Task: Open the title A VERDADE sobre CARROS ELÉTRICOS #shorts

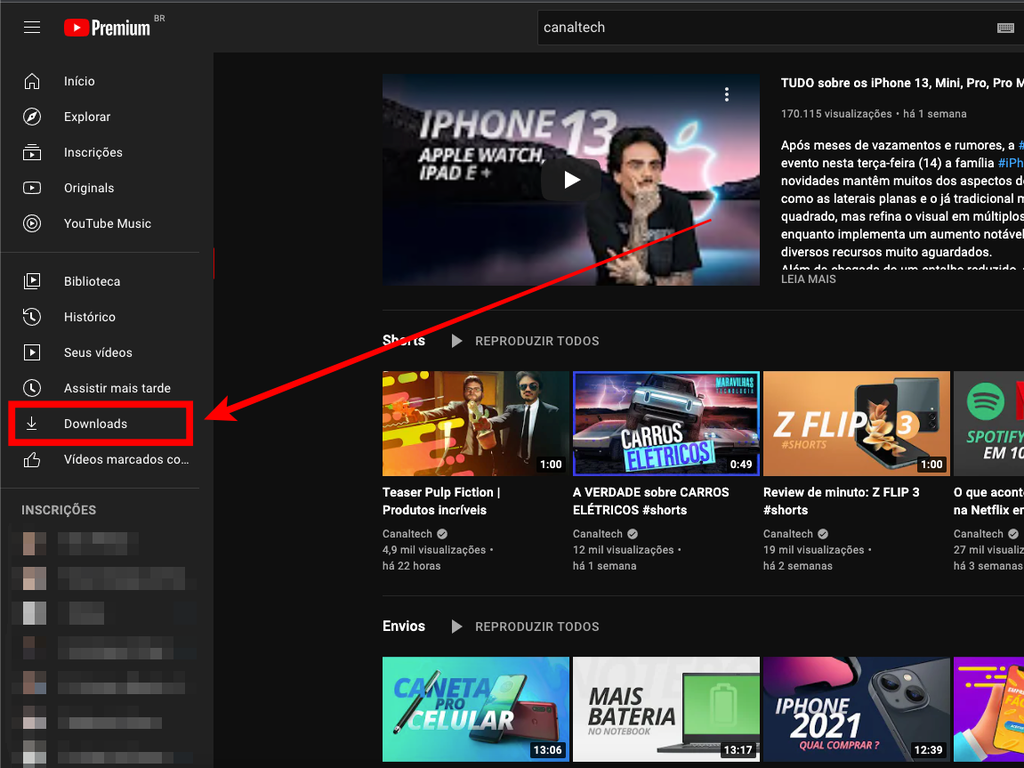Action: click(x=651, y=501)
